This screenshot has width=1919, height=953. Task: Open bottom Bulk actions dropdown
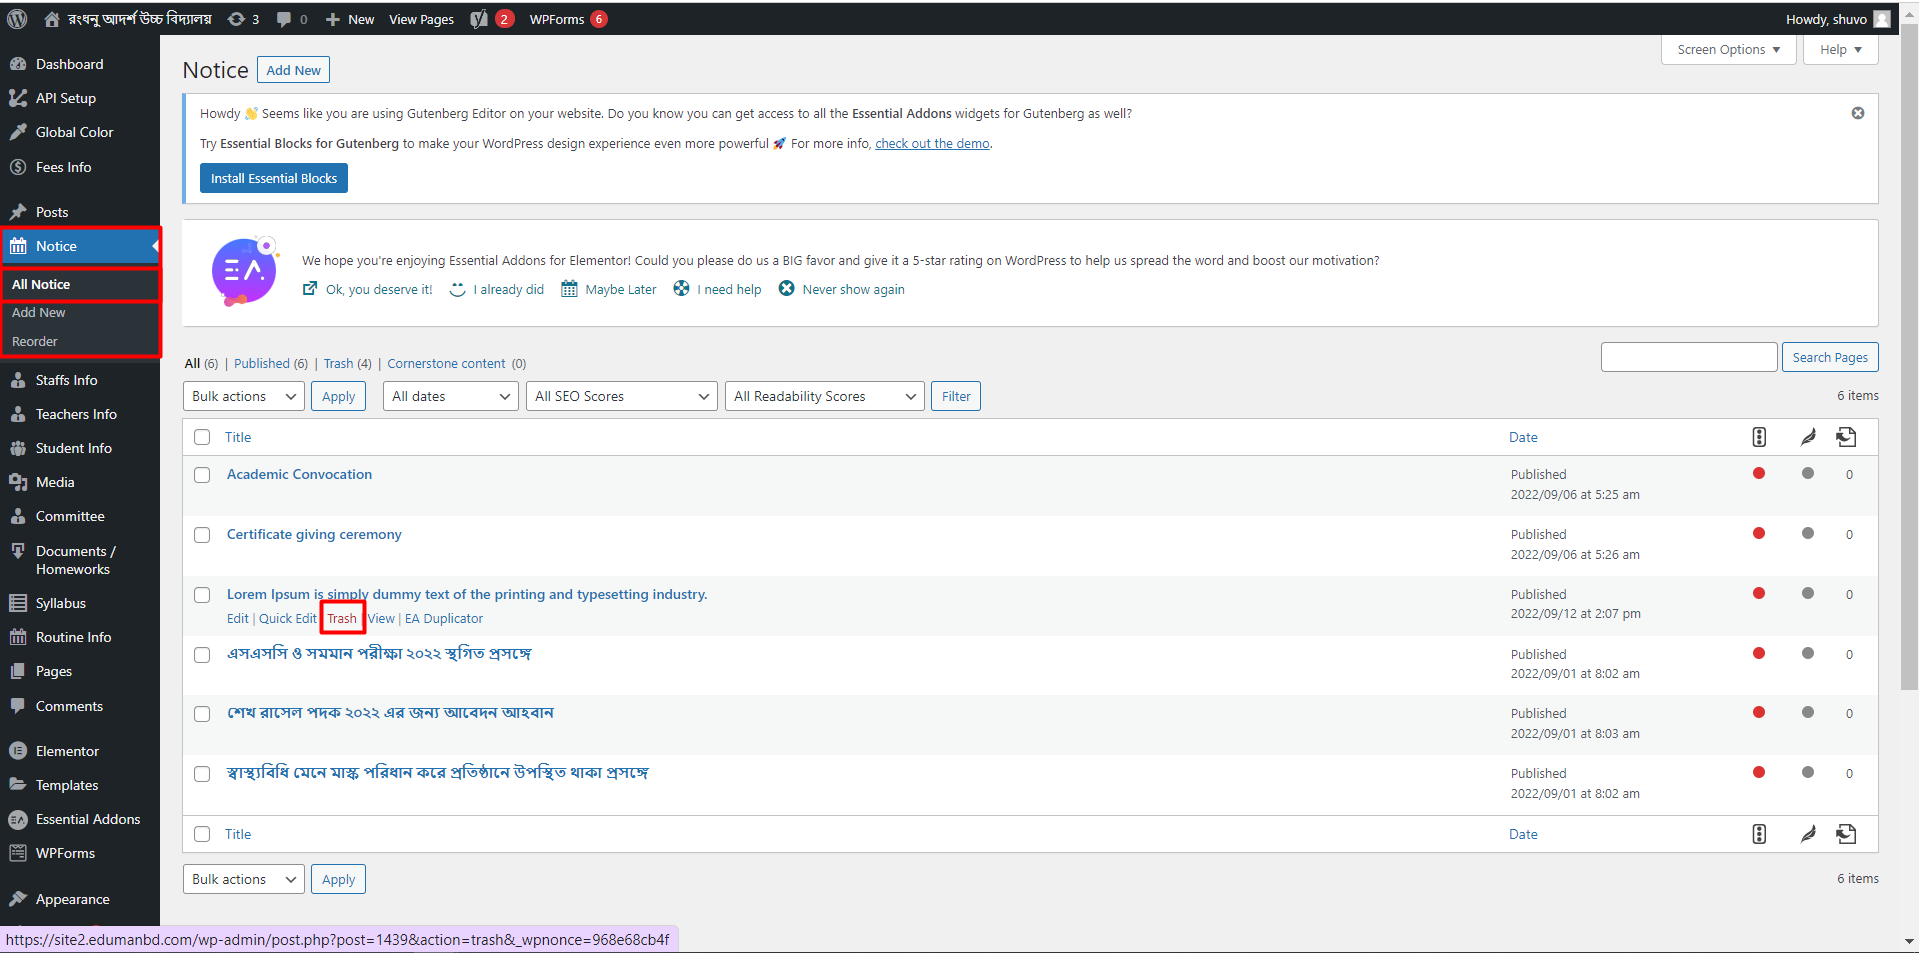coord(244,879)
